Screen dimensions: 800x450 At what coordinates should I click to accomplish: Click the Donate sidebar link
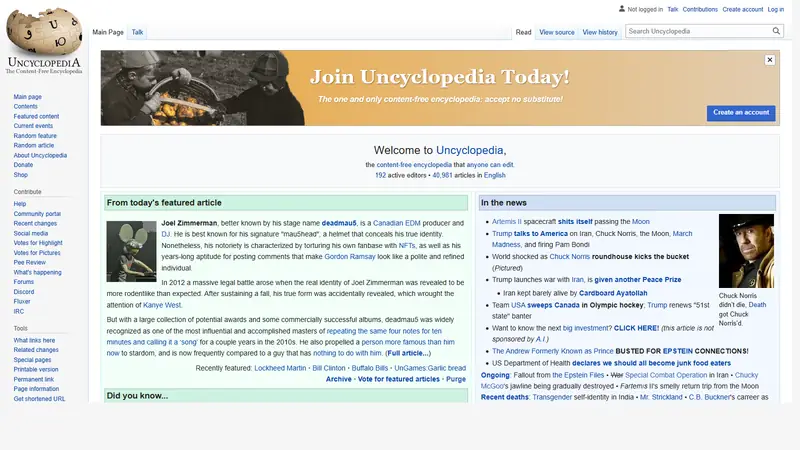[23, 165]
